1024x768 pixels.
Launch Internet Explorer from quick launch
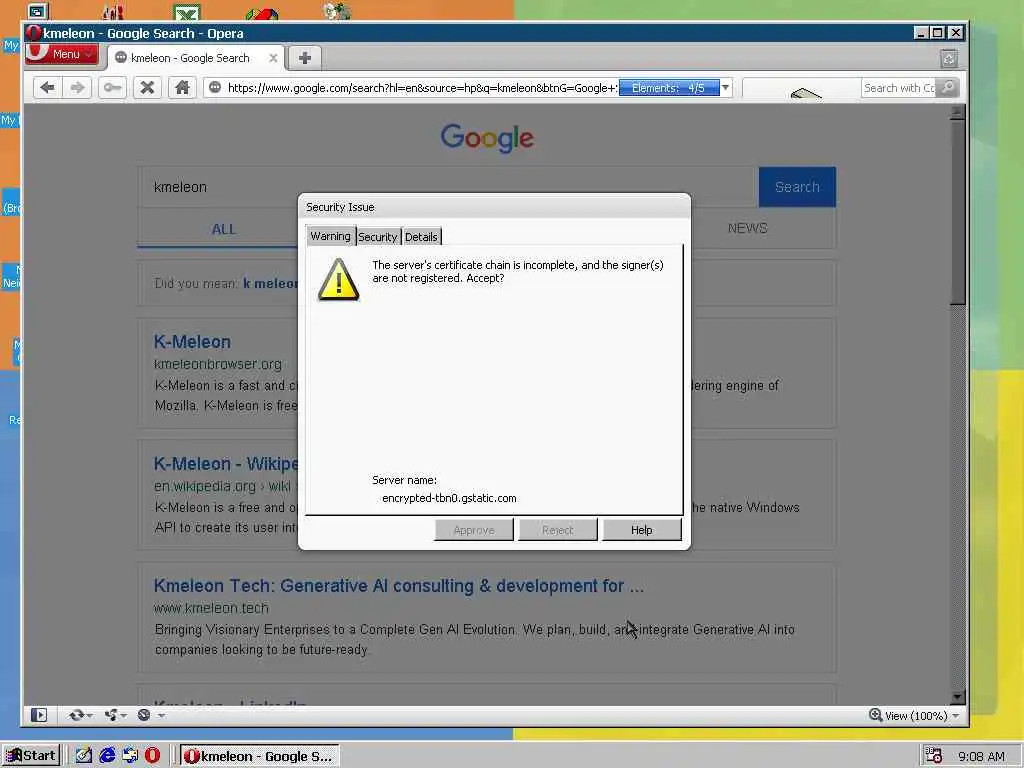point(107,756)
